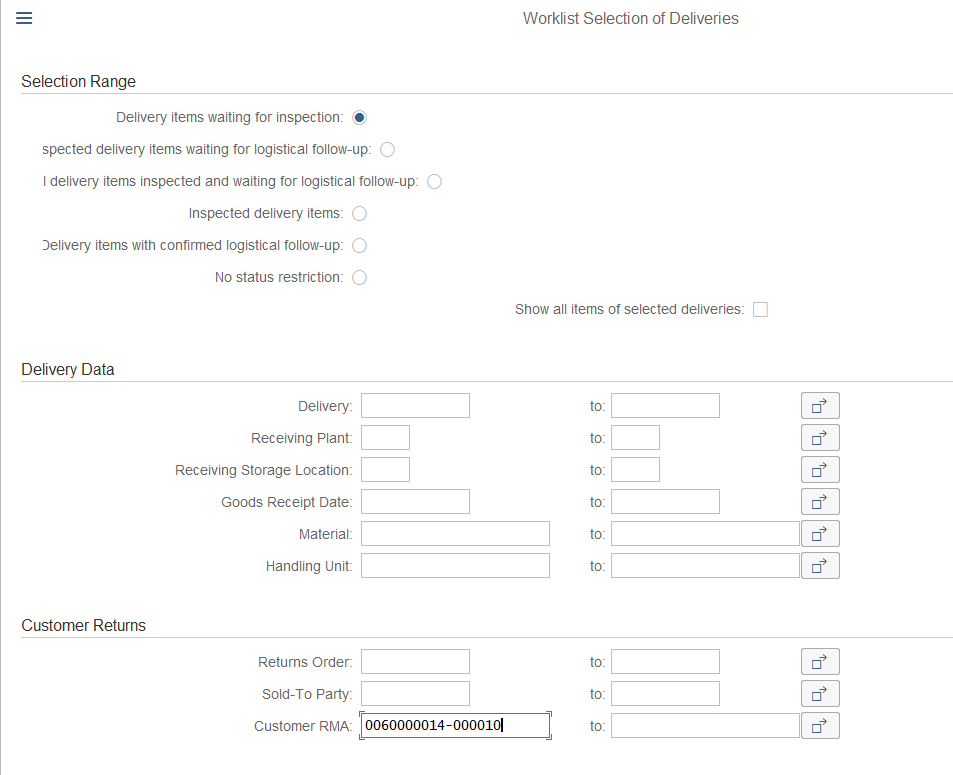The height and width of the screenshot is (775, 953).
Task: Click the Goods Receipt Date to field
Action: pos(666,501)
